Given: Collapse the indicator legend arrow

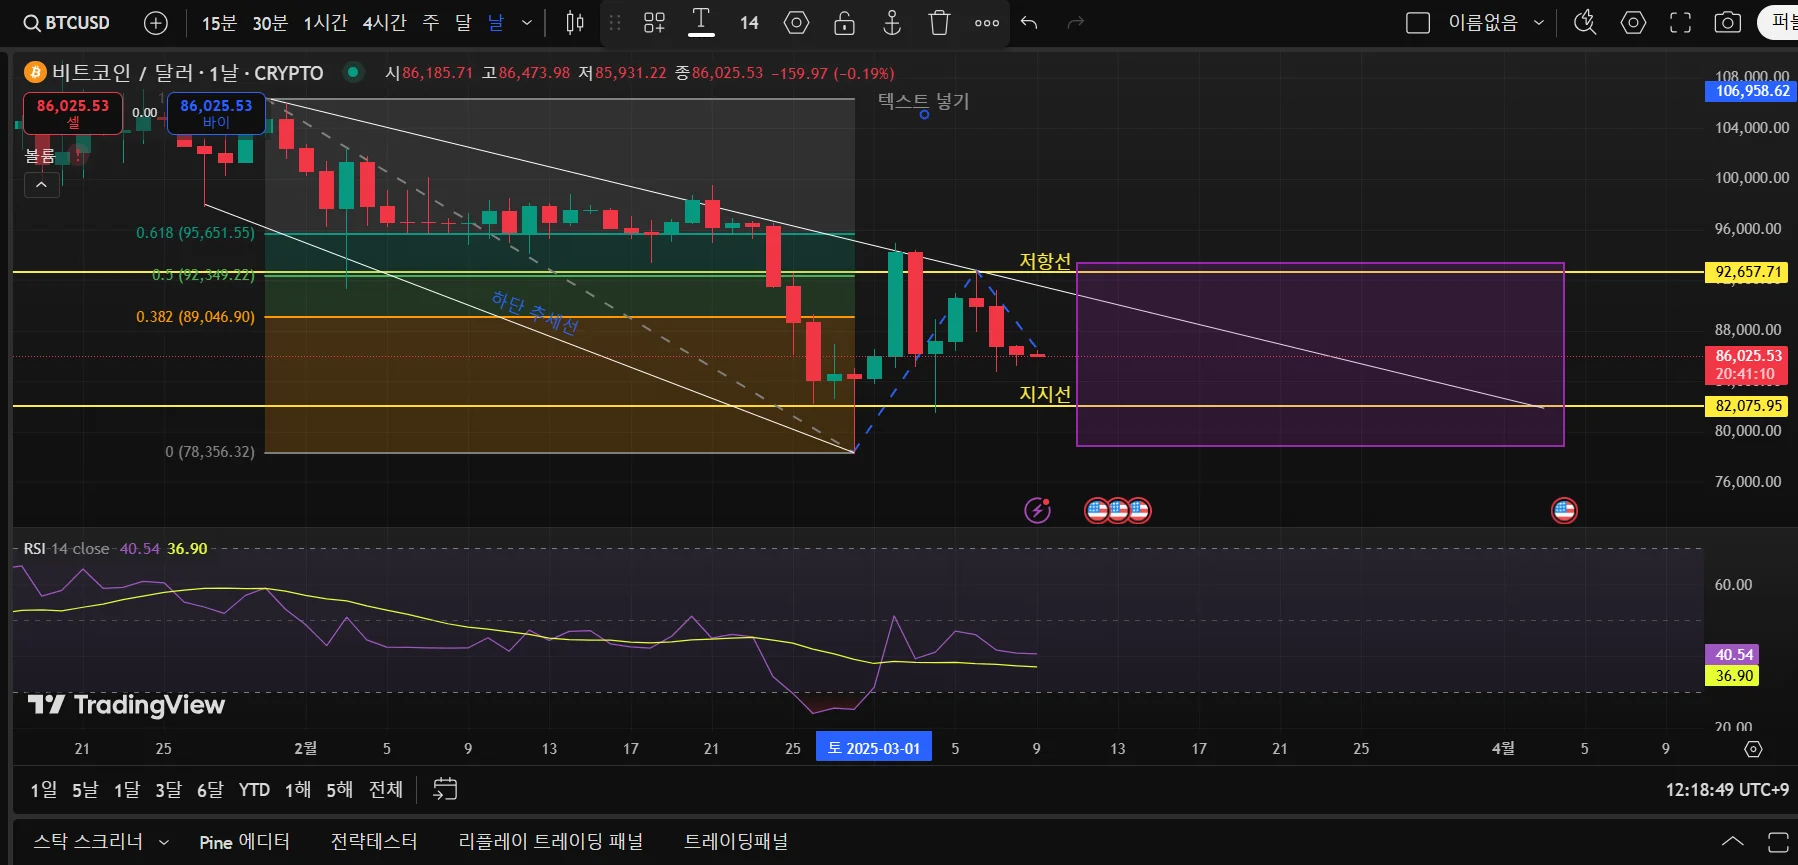Looking at the screenshot, I should point(41,185).
